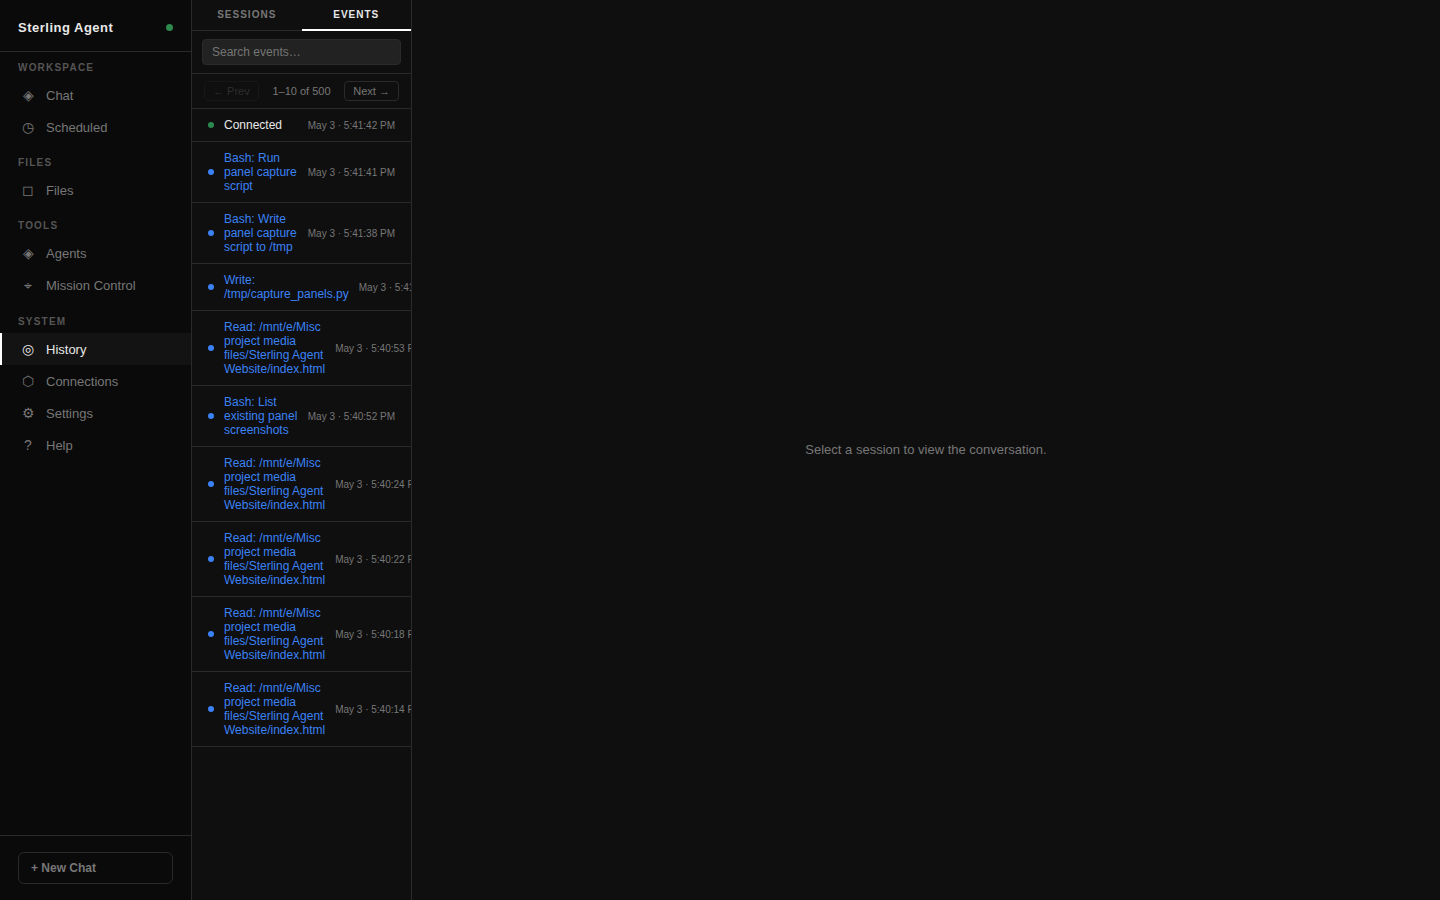This screenshot has height=900, width=1440.
Task: Open the 'Bash: Run panel capture script' event
Action: pos(301,172)
